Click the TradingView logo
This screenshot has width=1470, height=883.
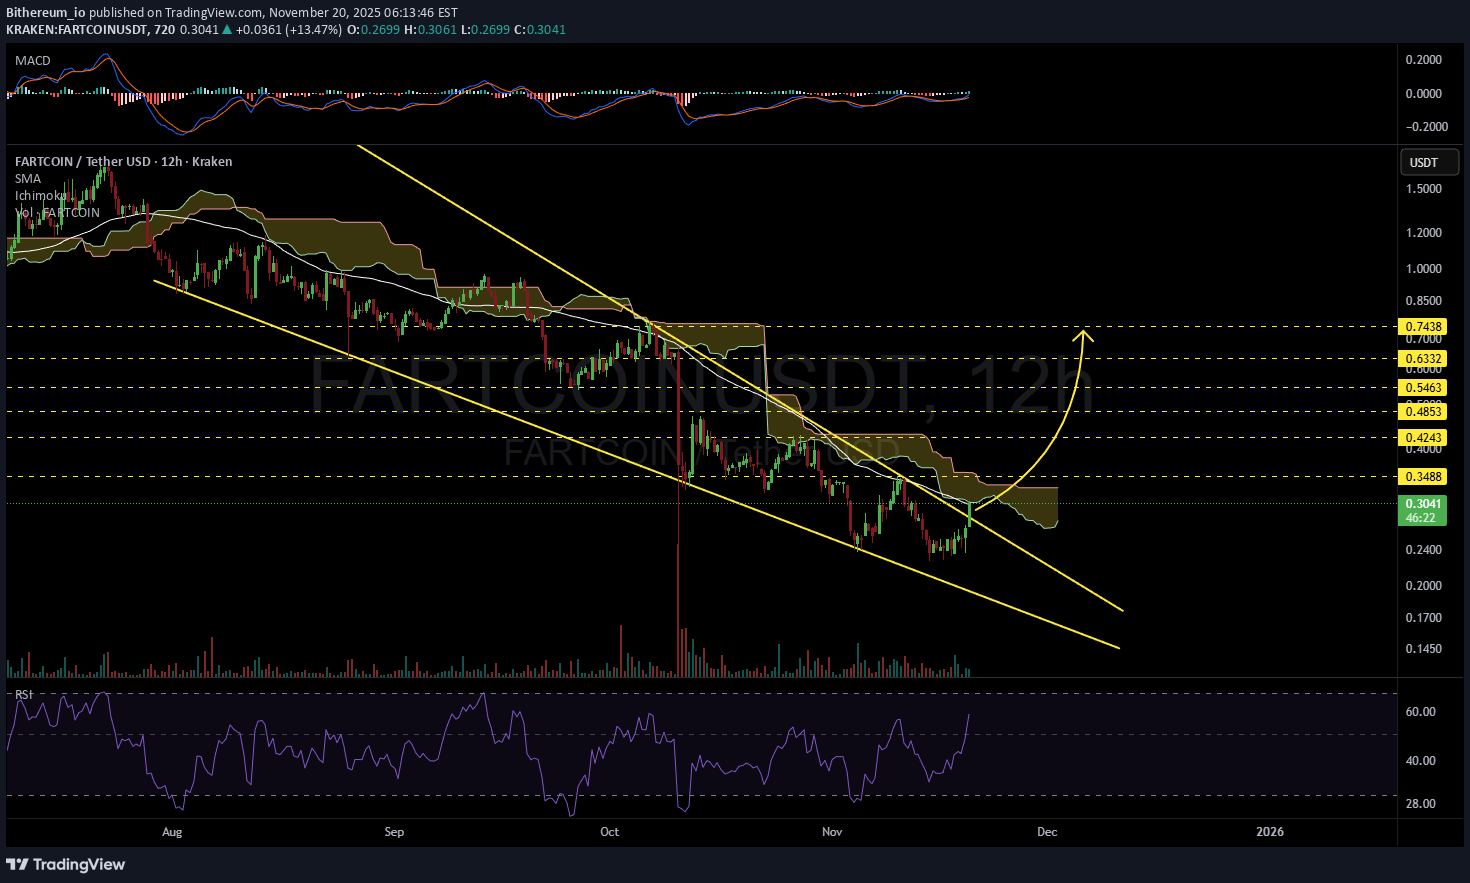(67, 864)
